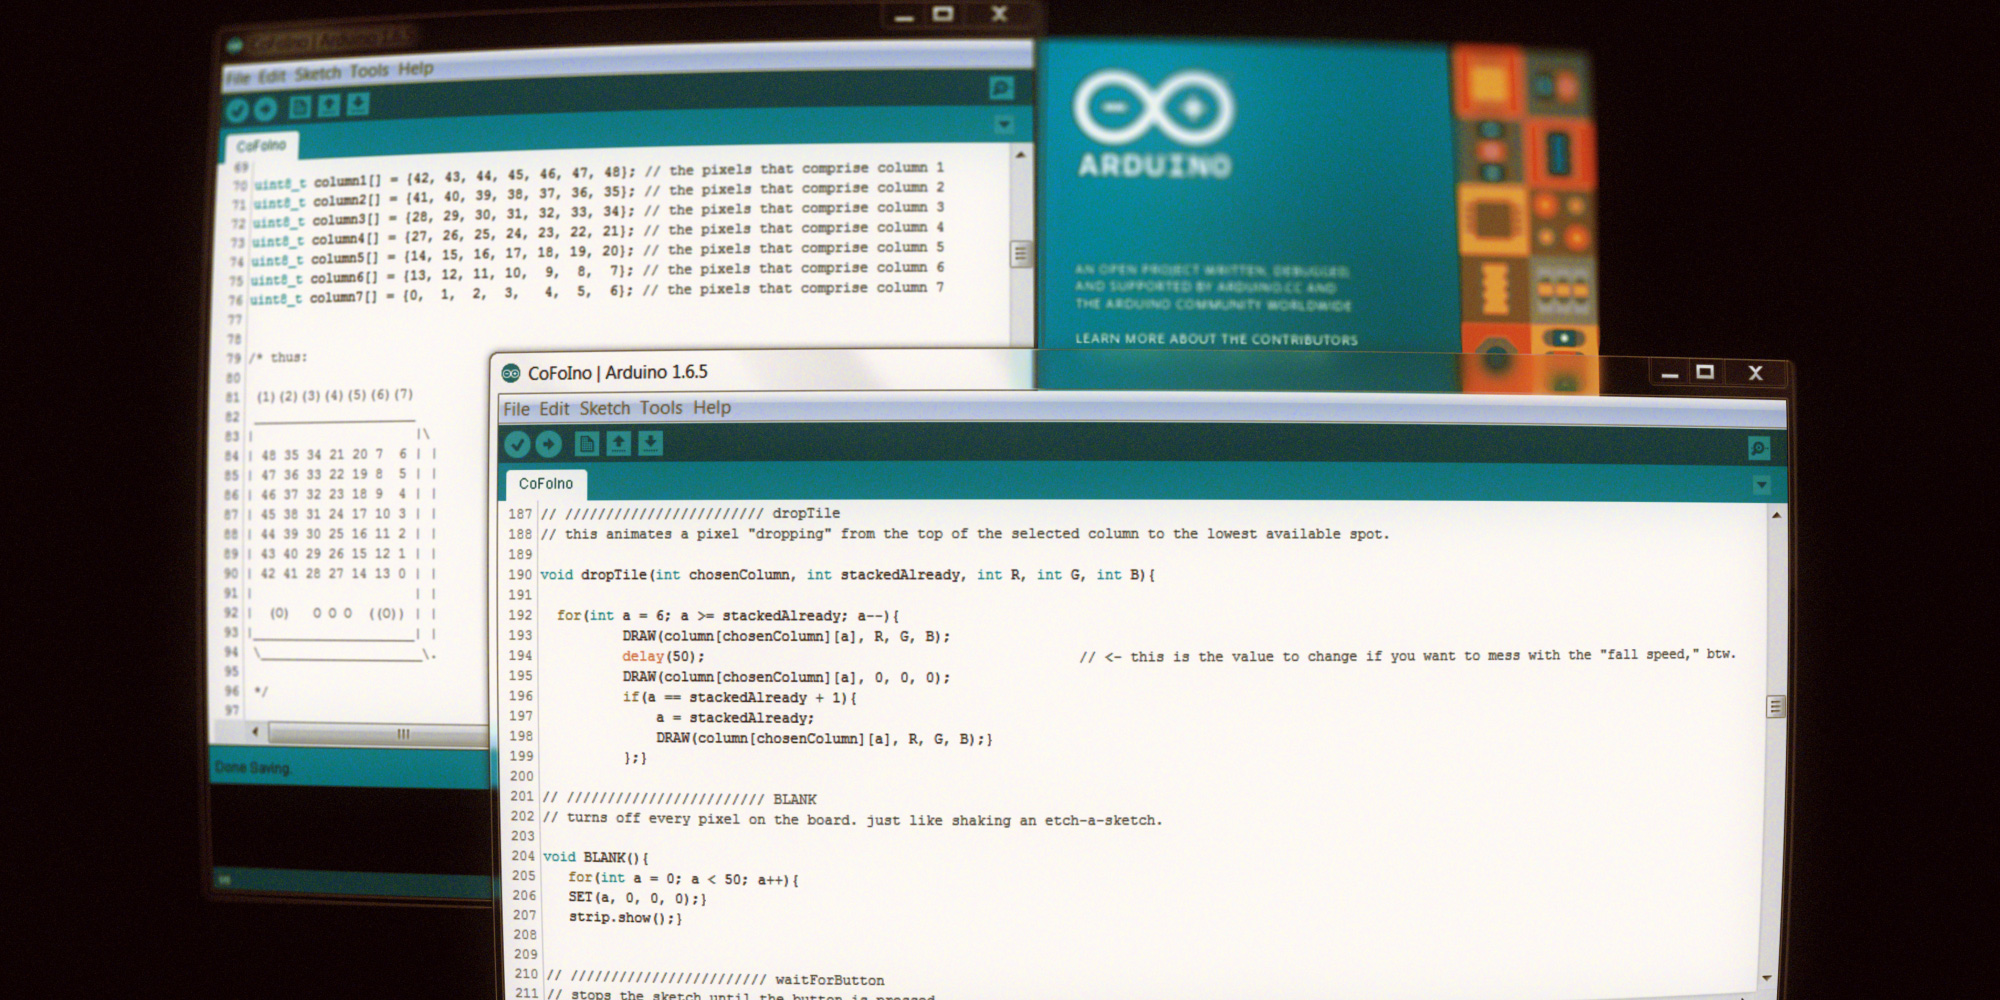Click vertical scrollbar thumb in front editor

click(x=1775, y=707)
